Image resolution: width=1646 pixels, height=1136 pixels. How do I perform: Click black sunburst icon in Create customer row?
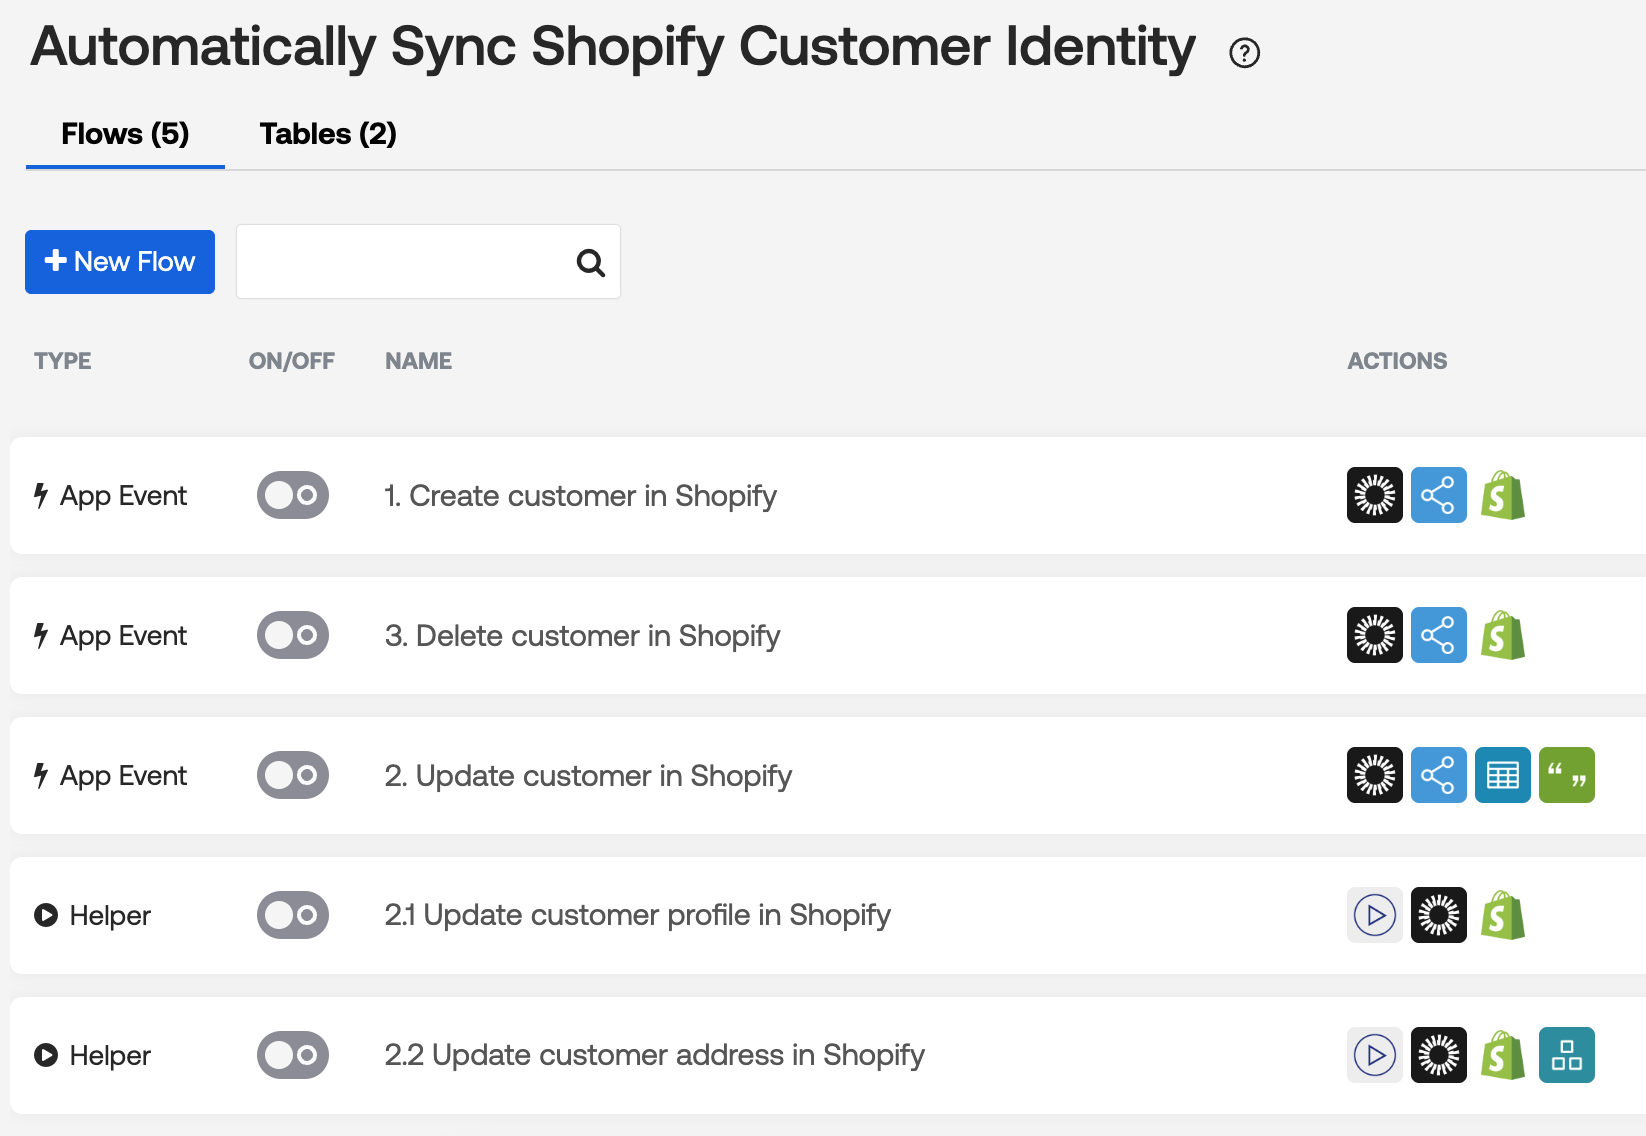1375,495
